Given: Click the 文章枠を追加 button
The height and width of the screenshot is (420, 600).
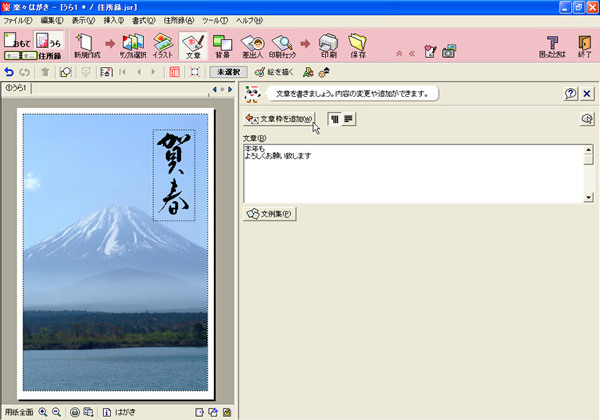Looking at the screenshot, I should point(279,119).
